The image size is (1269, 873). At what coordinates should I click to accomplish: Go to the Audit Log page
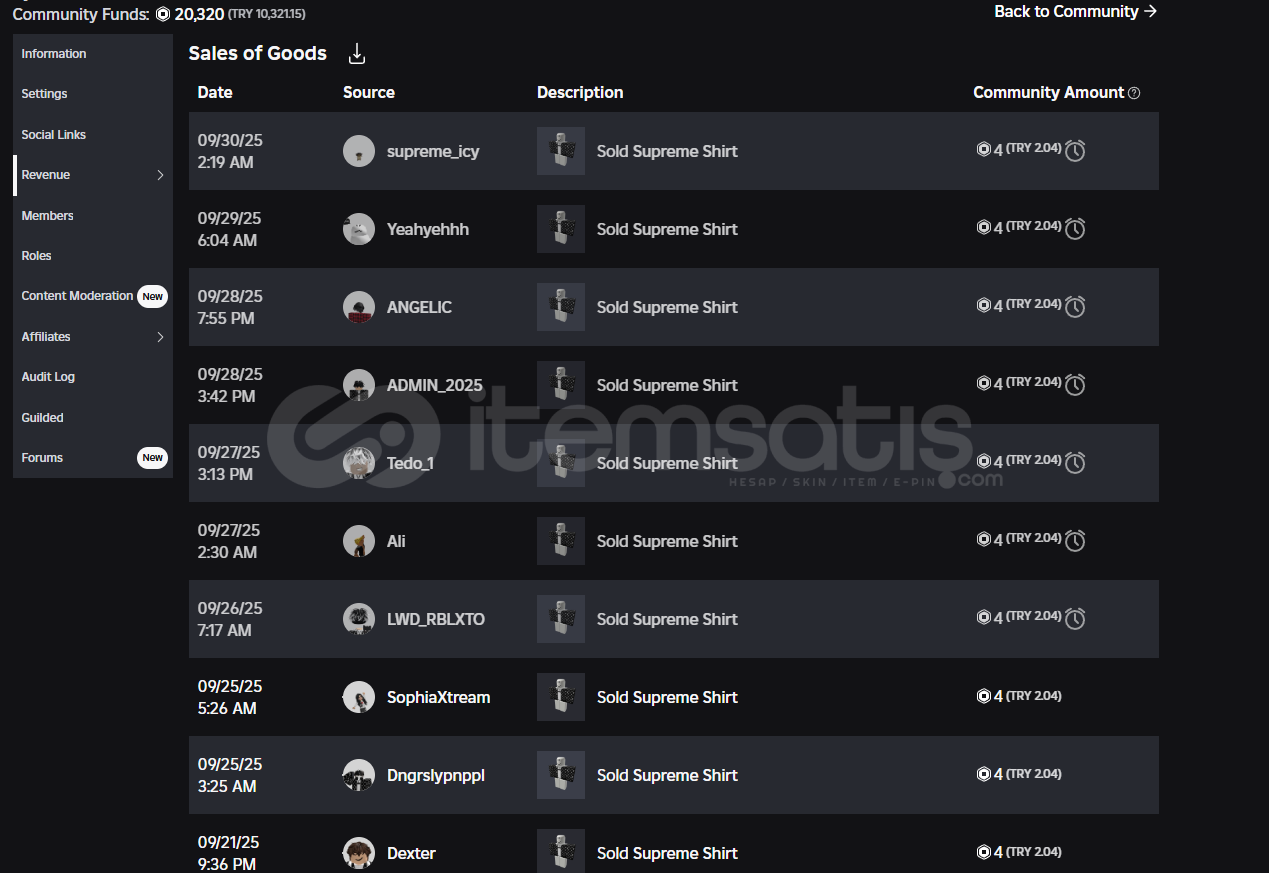click(48, 377)
